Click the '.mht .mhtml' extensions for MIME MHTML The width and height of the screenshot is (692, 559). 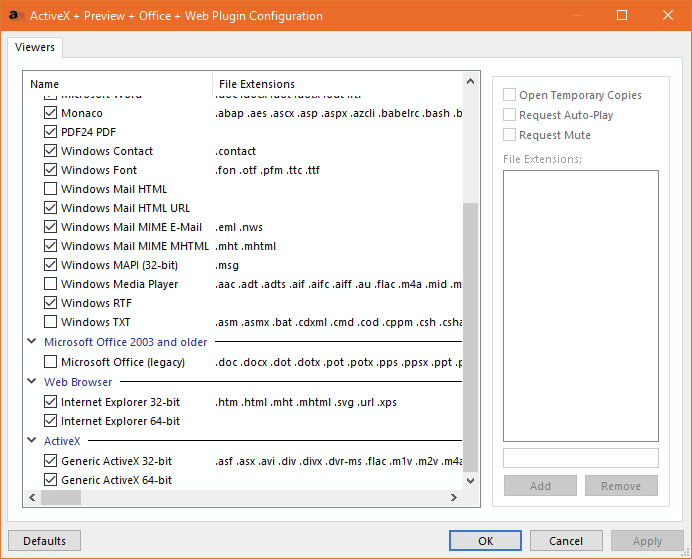[245, 246]
